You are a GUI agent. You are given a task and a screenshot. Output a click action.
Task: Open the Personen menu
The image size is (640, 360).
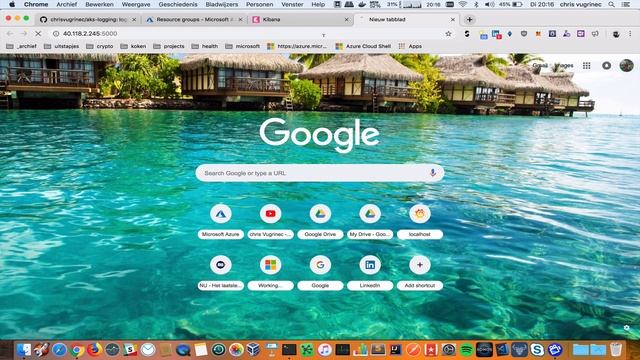(260, 4)
